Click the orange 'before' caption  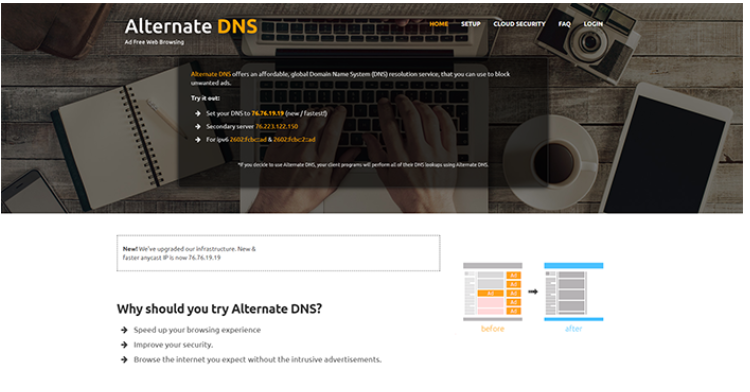point(493,329)
